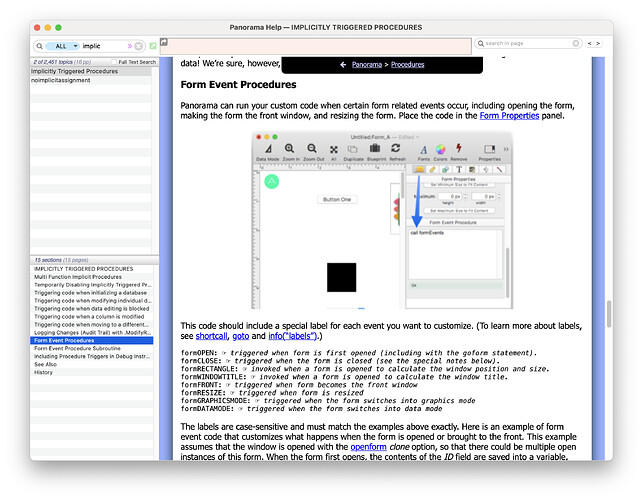Follow the shortcall link

click(211, 337)
